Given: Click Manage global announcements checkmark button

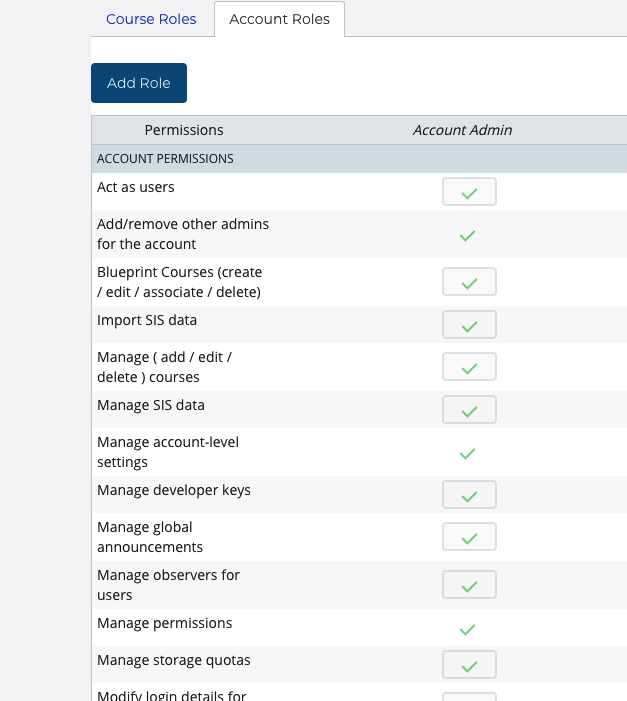Looking at the screenshot, I should pyautogui.click(x=469, y=538).
